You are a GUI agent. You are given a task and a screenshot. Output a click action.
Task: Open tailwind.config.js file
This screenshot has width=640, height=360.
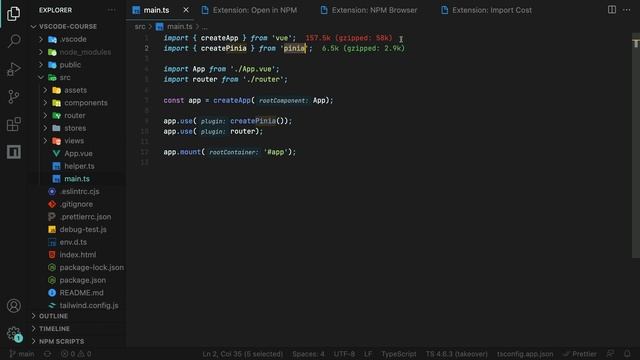click(89, 305)
